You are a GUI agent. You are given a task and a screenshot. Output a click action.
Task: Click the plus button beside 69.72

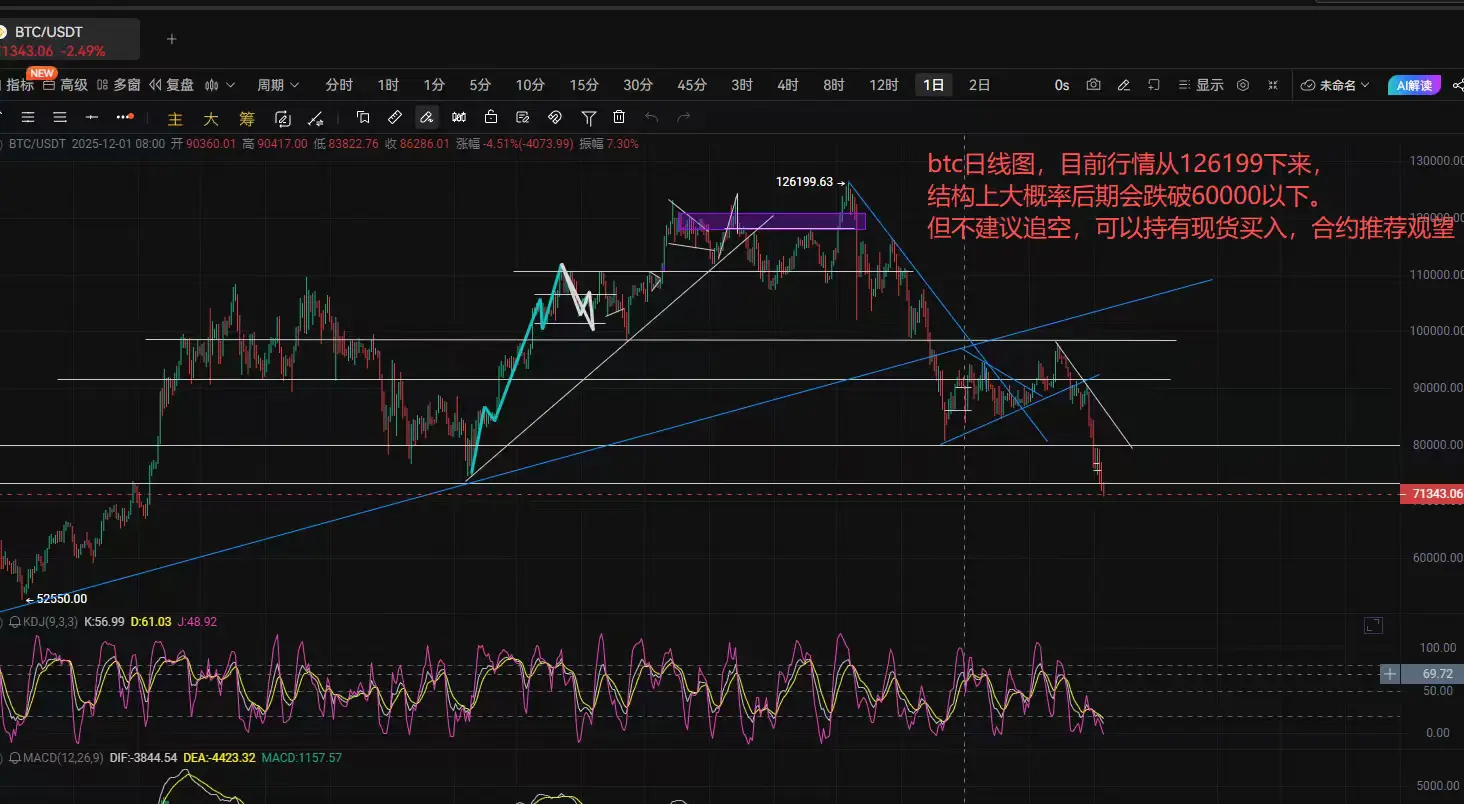coord(1389,674)
